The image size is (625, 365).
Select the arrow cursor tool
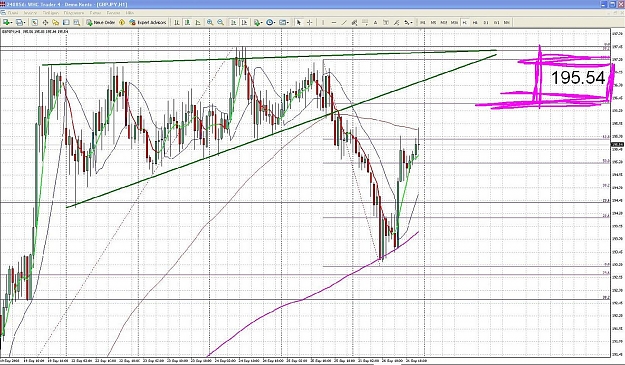(x=299, y=22)
